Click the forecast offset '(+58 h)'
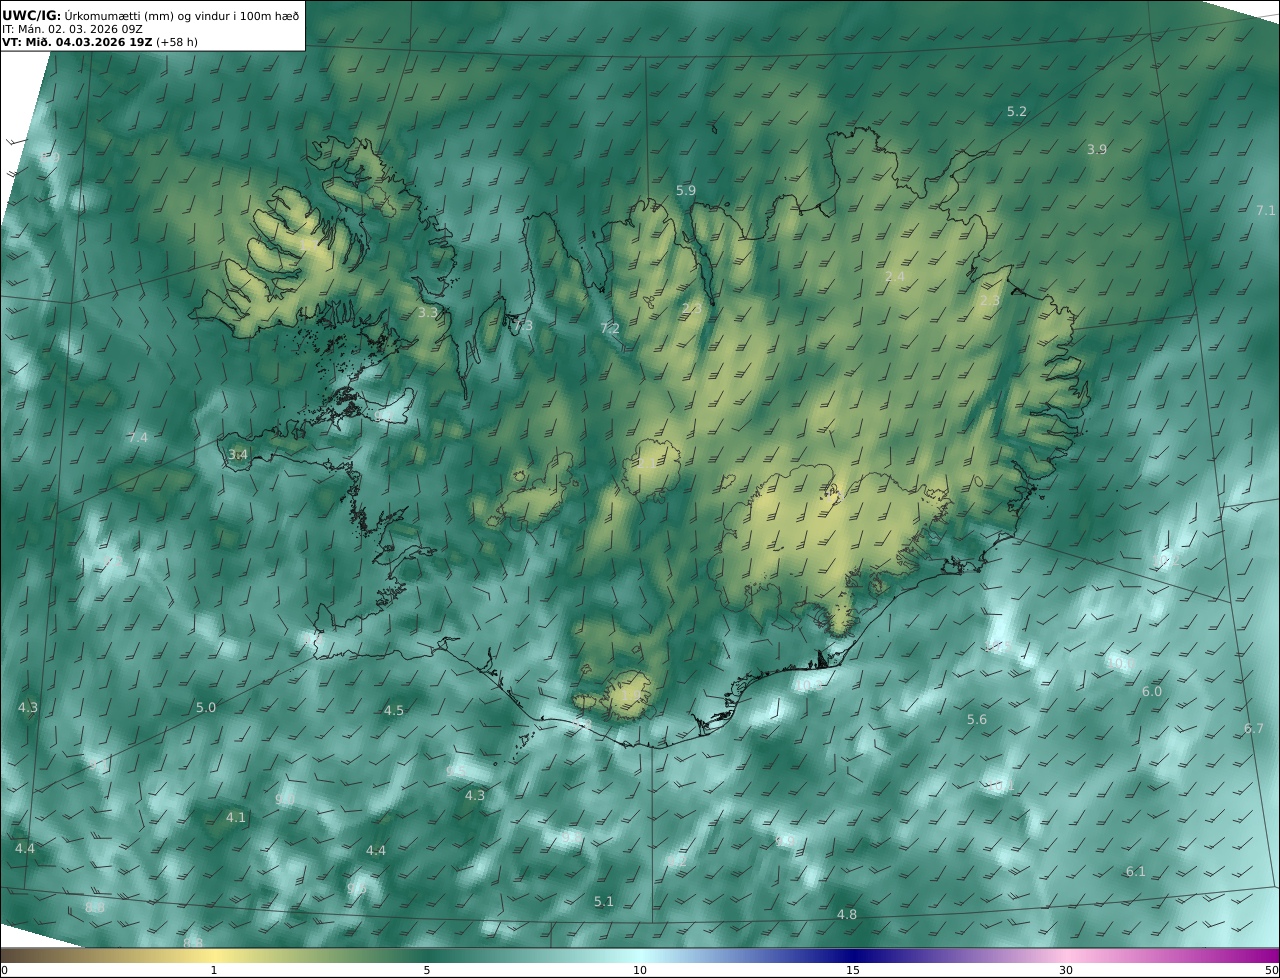This screenshot has width=1280, height=978. 176,42
